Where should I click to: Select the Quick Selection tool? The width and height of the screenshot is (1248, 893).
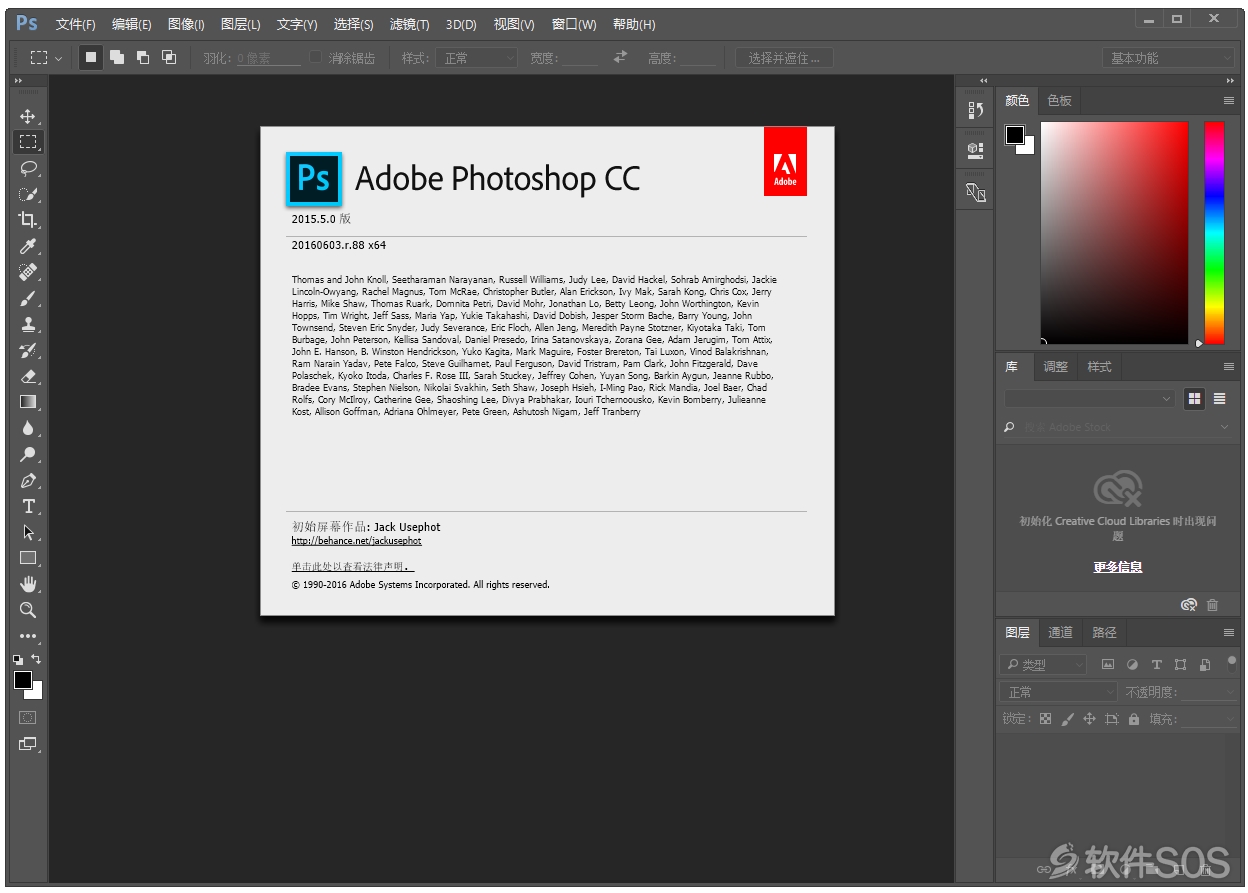pyautogui.click(x=28, y=194)
